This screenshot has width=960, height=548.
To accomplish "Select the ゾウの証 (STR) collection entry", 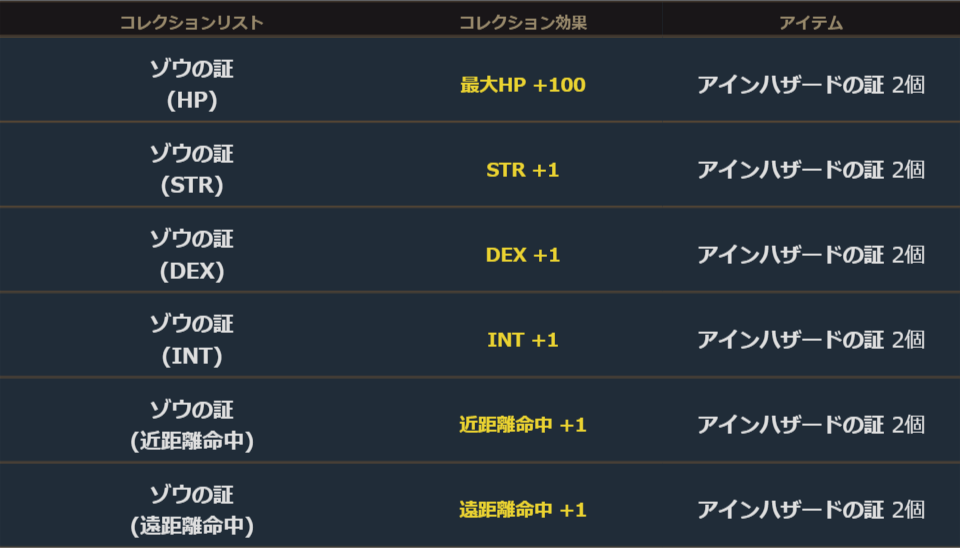I will [x=191, y=169].
